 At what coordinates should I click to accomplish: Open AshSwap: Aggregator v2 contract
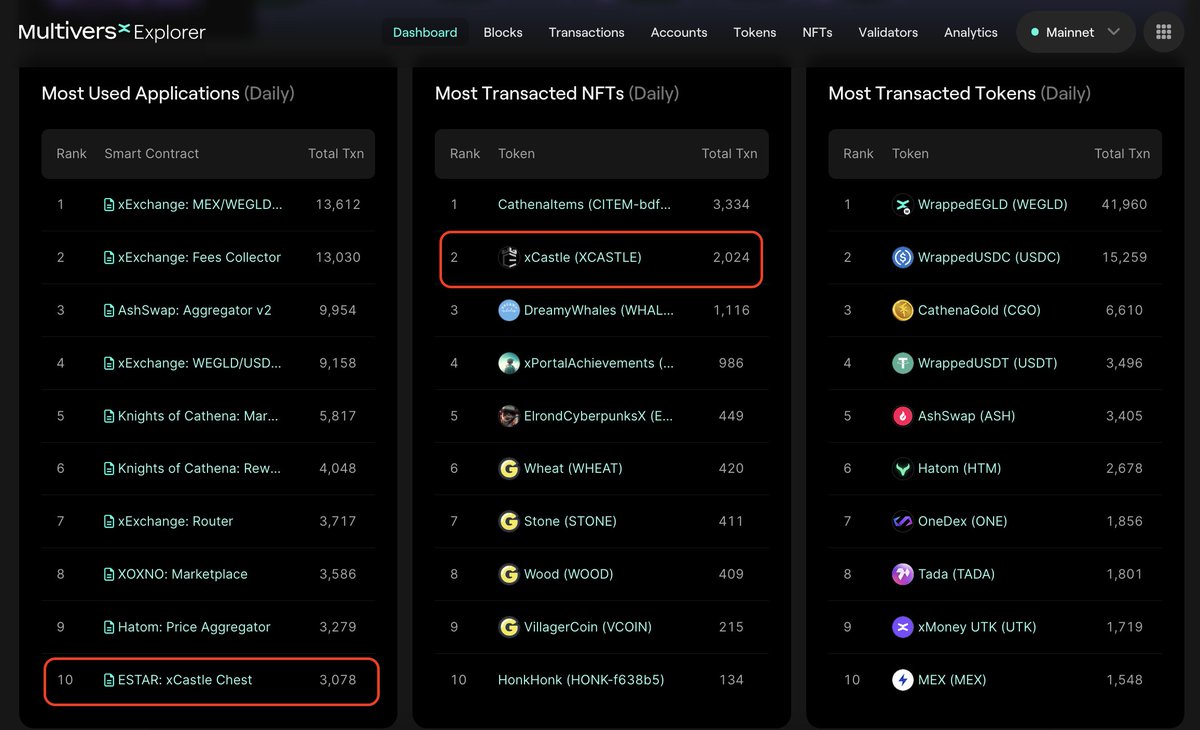[x=195, y=311]
